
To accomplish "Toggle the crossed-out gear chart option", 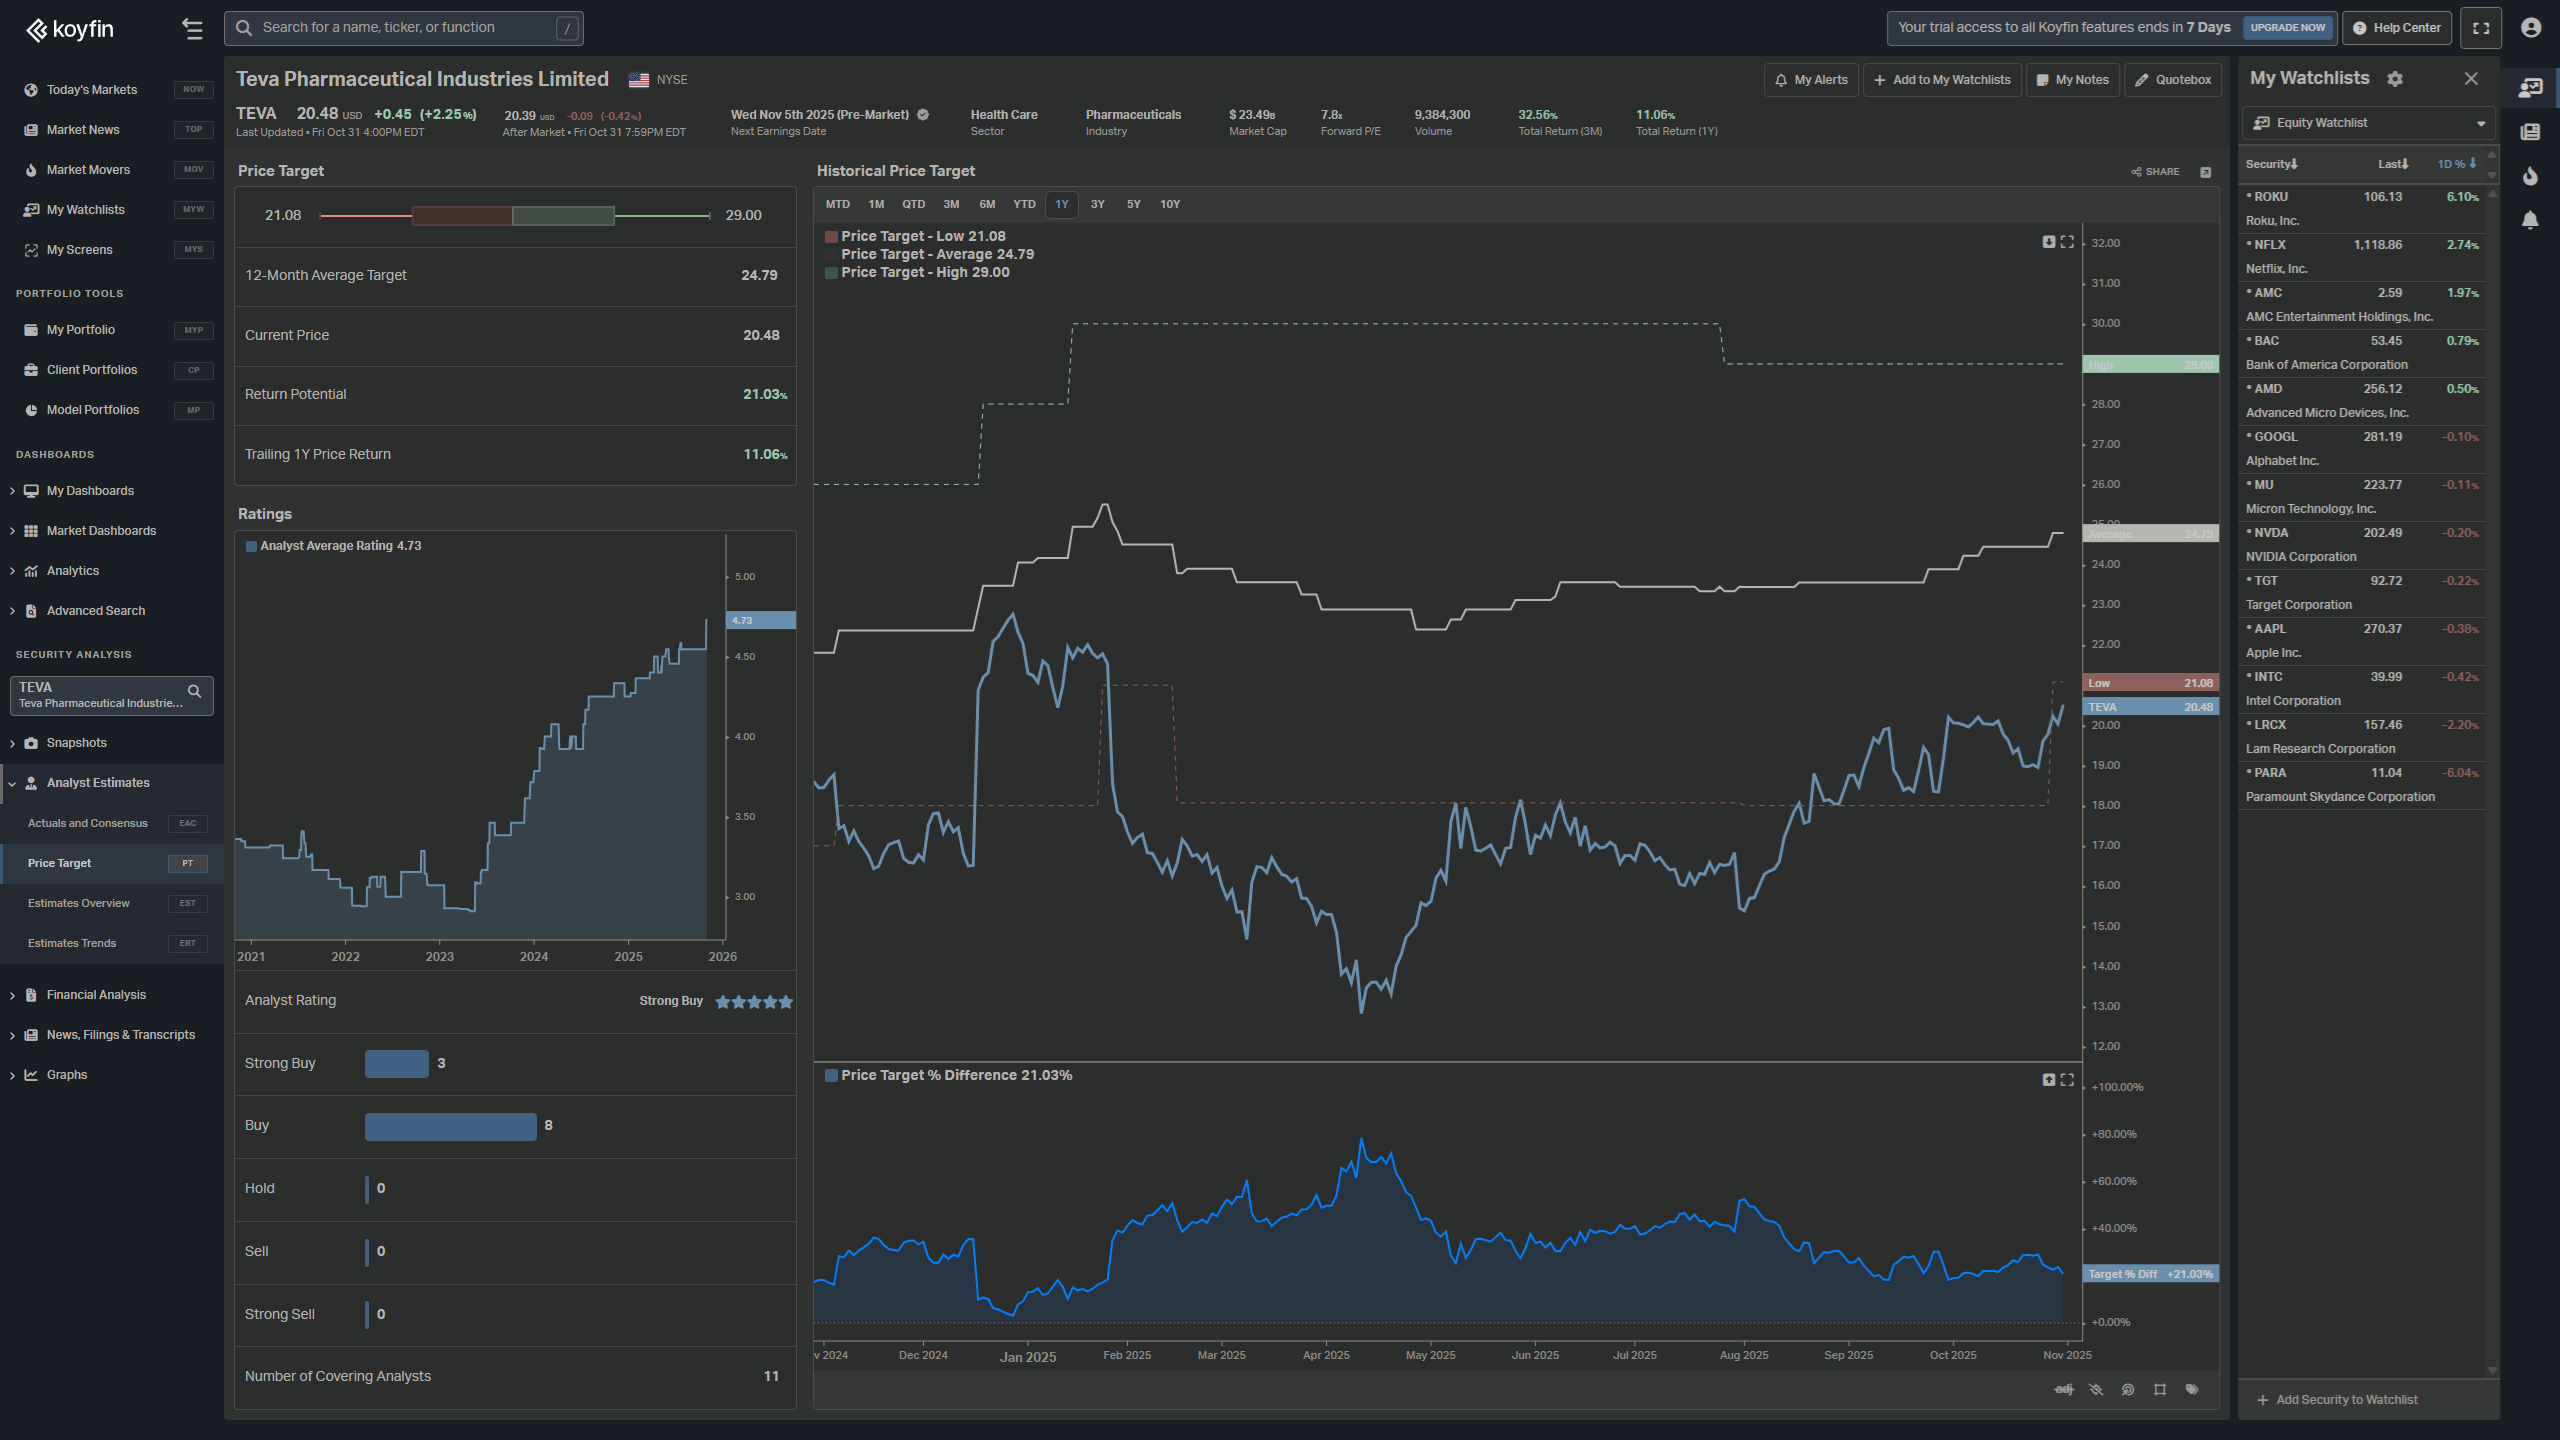I will [x=2096, y=1389].
